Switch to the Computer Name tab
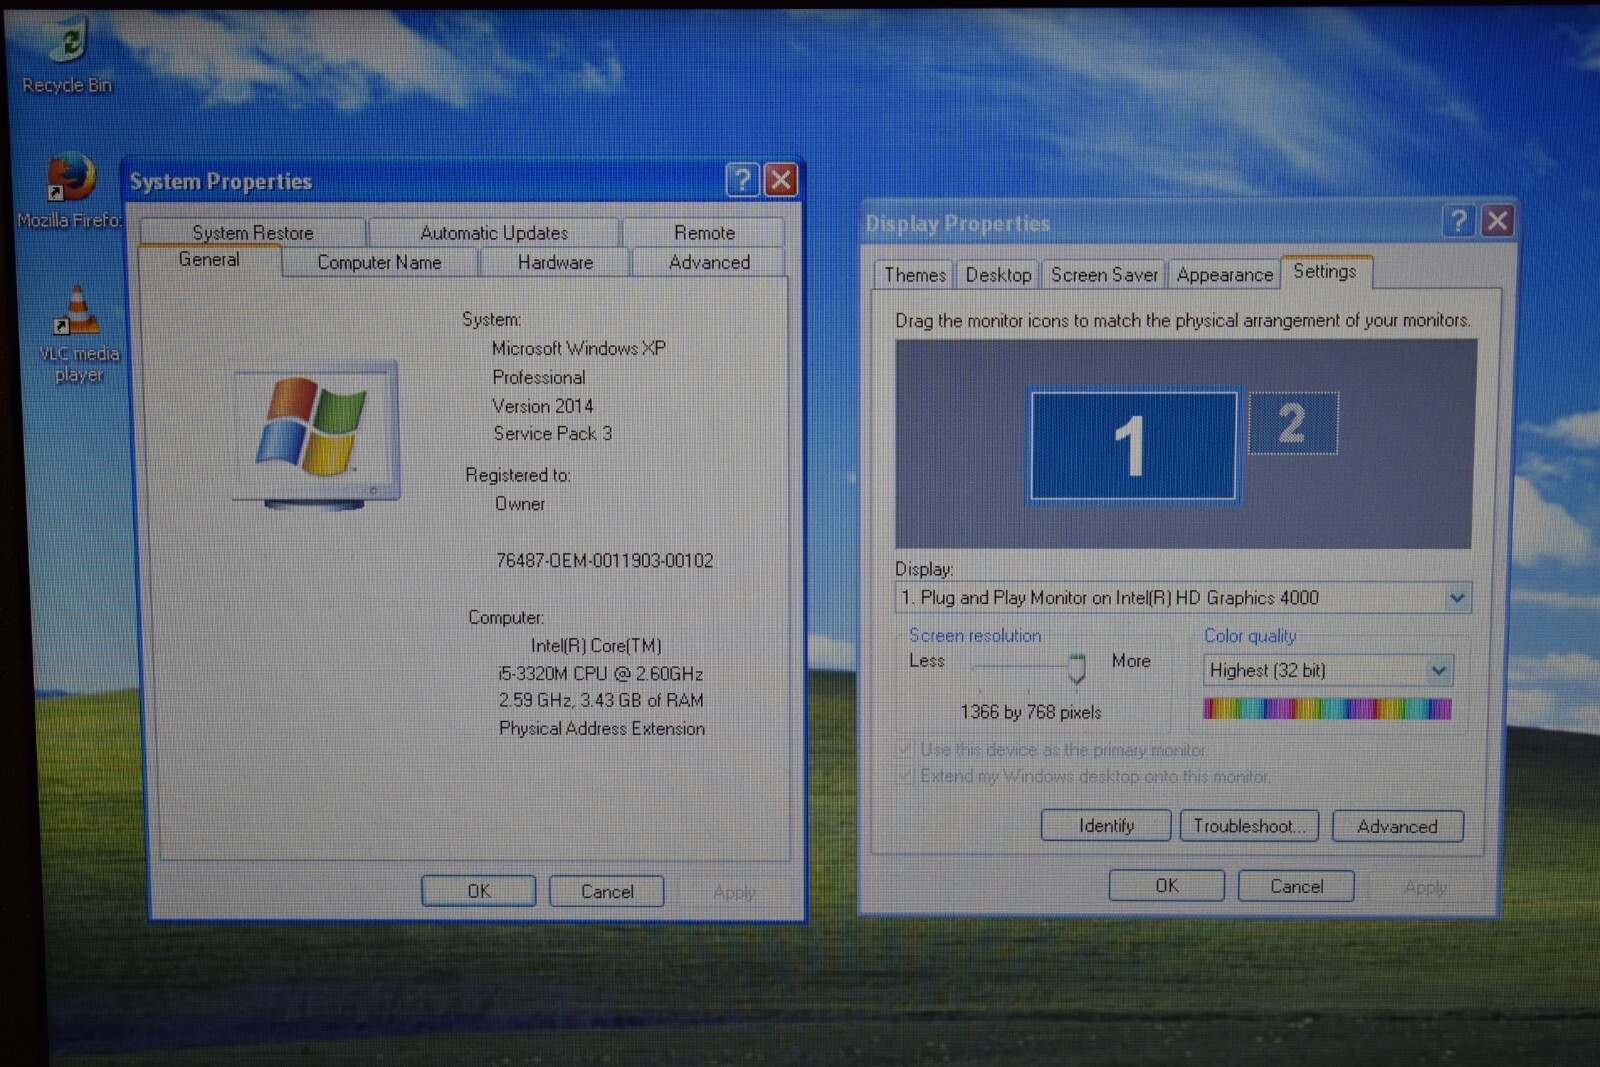 pos(380,262)
